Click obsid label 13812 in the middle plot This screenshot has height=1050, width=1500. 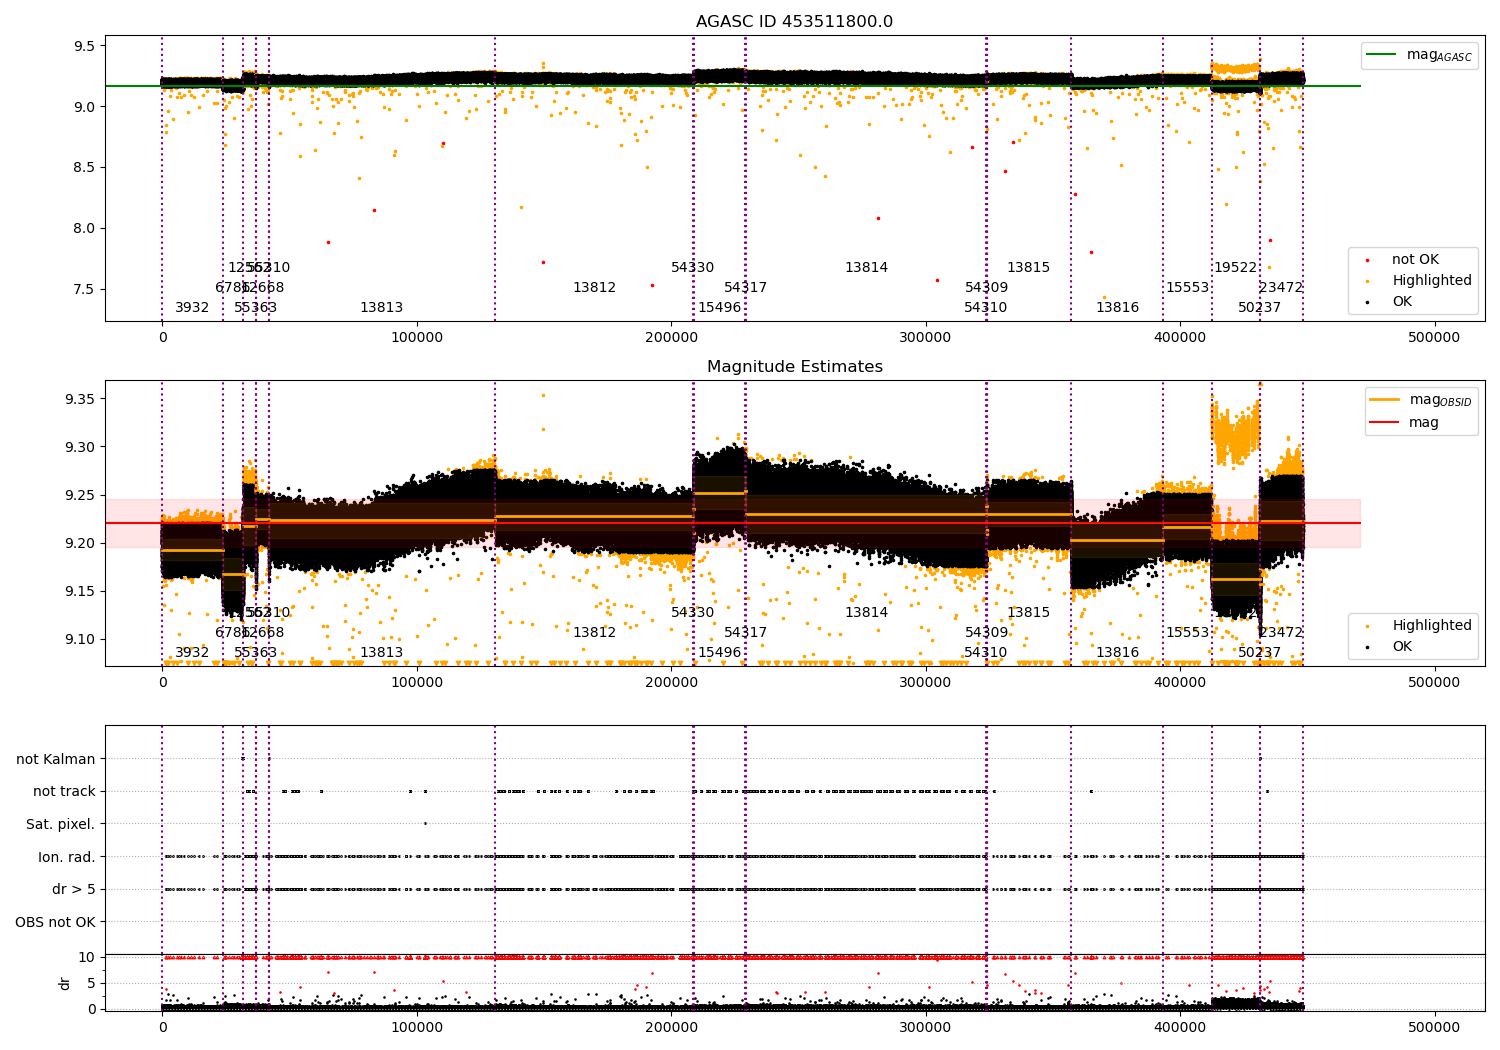pyautogui.click(x=594, y=633)
